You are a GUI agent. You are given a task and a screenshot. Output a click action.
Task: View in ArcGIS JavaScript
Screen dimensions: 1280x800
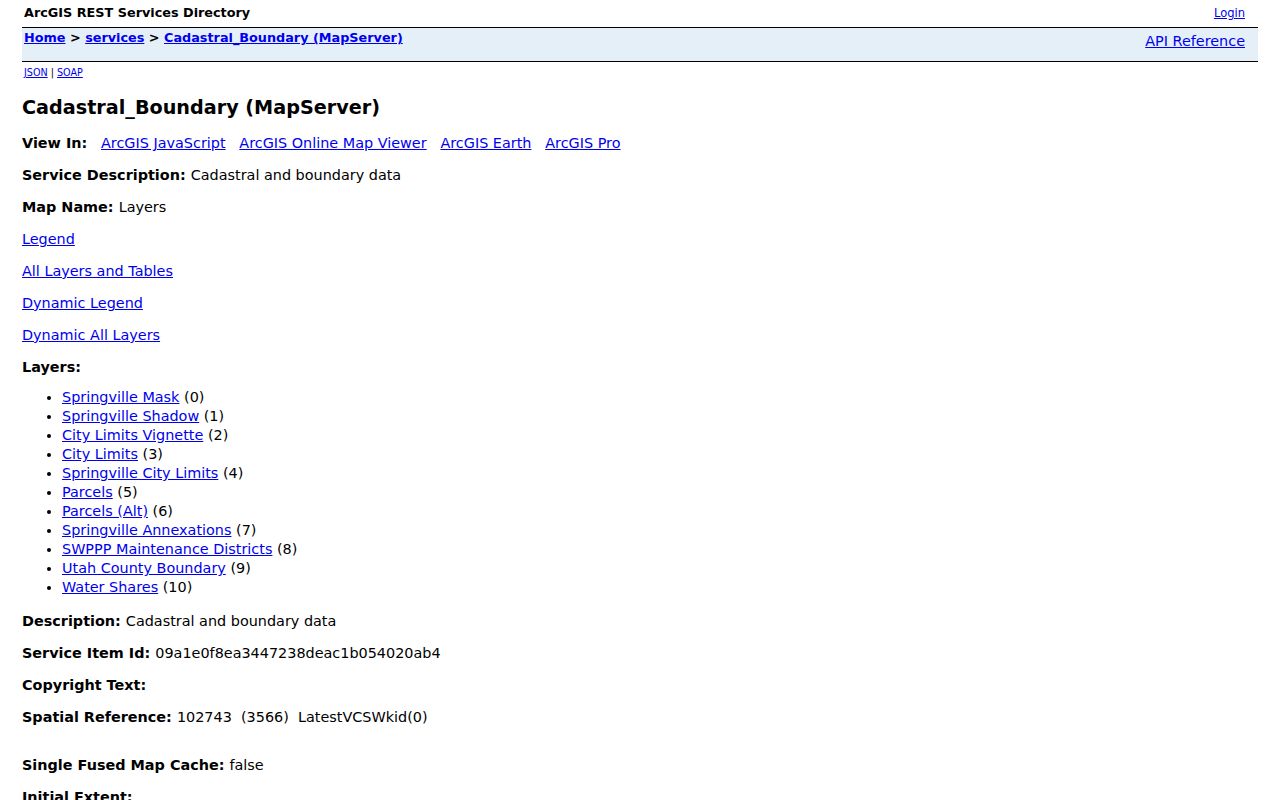(x=163, y=143)
